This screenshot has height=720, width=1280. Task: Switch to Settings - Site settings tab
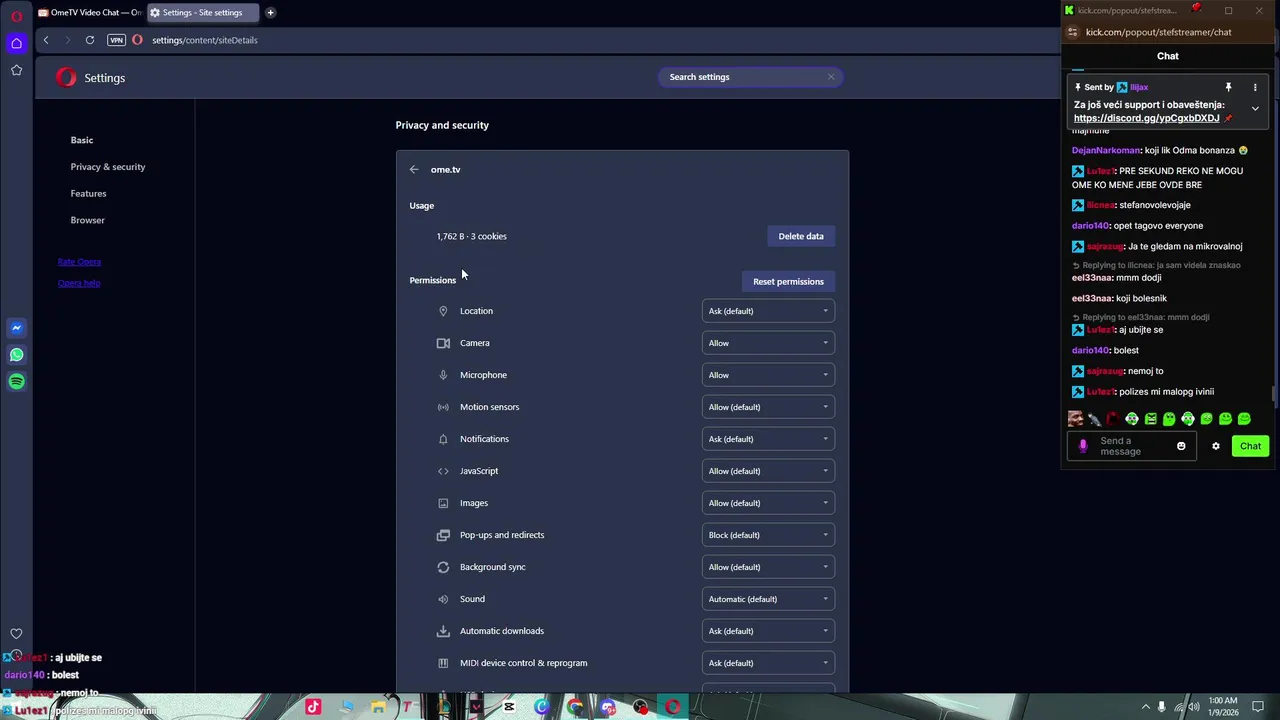coord(202,13)
